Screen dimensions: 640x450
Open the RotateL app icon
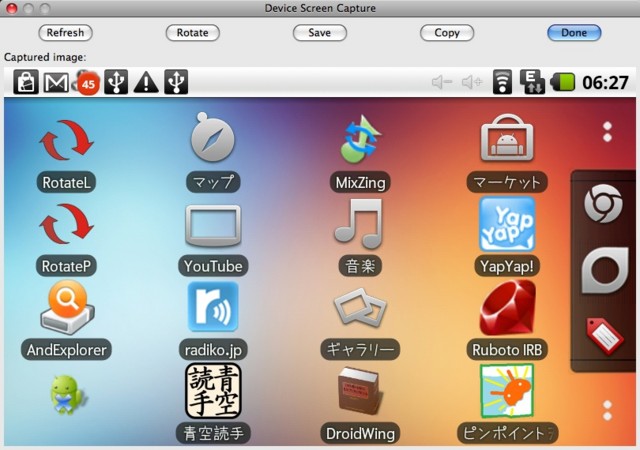tap(66, 140)
